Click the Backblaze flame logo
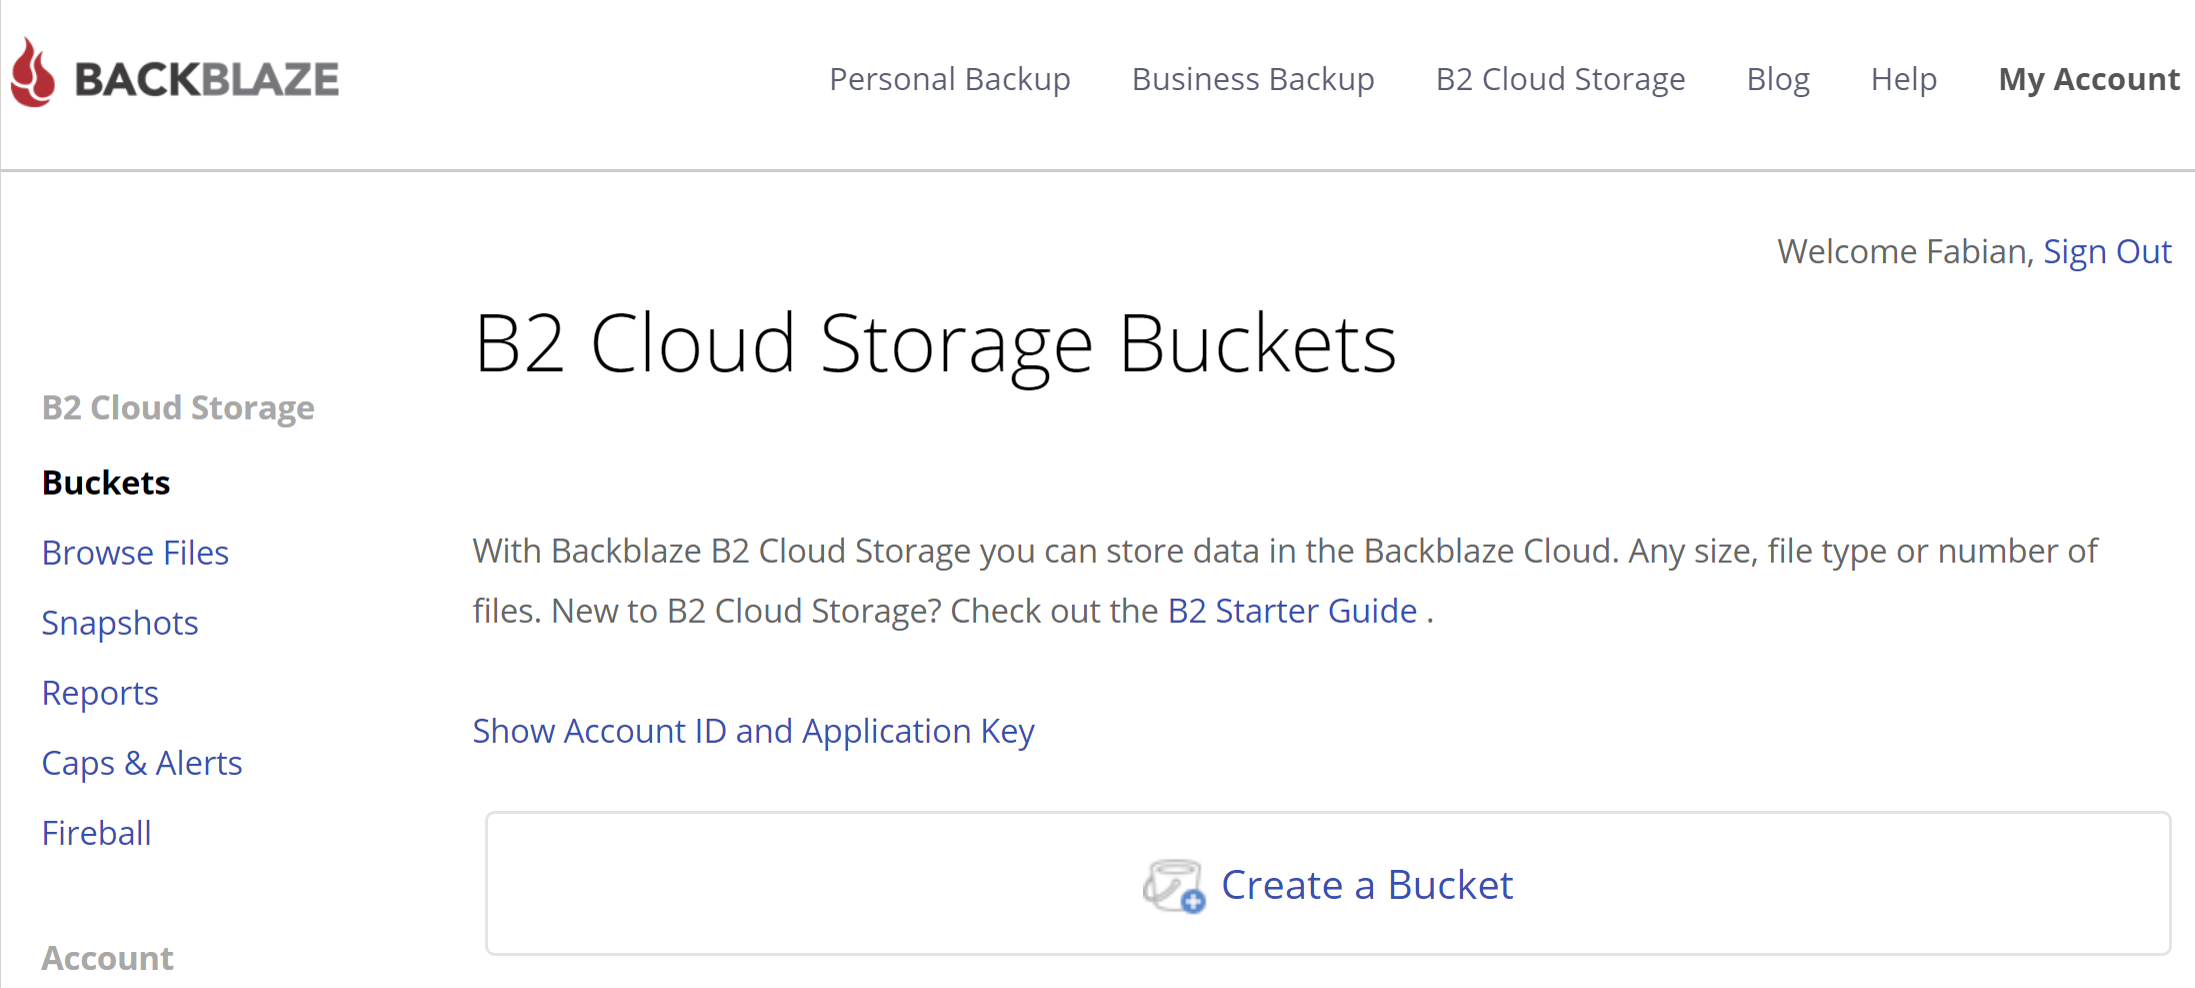The width and height of the screenshot is (2195, 988). point(33,73)
